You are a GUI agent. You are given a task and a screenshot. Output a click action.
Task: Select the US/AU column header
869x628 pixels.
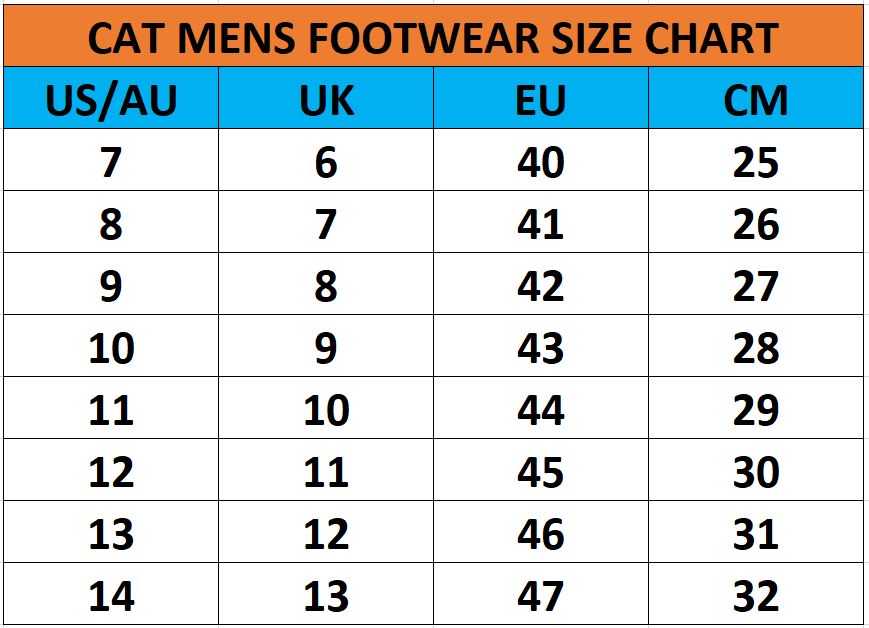[x=111, y=98]
